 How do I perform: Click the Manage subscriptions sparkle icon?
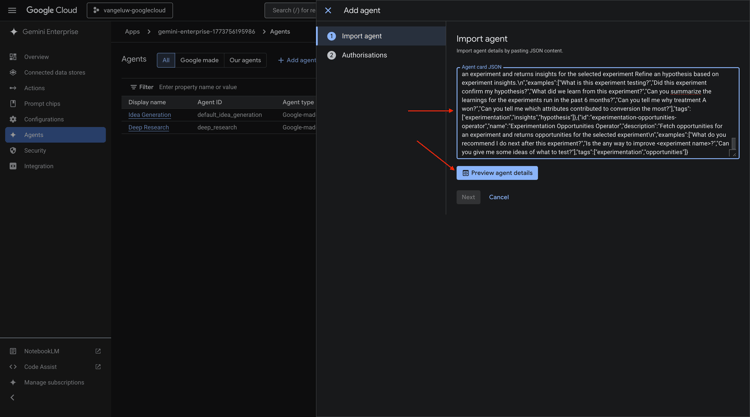coord(13,383)
